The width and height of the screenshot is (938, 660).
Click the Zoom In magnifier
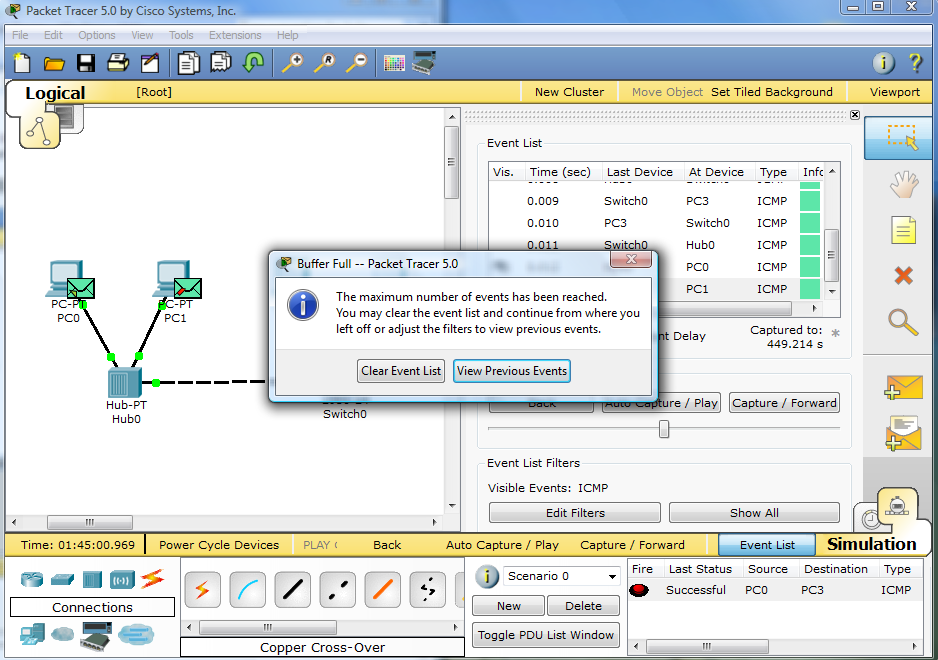pos(293,63)
